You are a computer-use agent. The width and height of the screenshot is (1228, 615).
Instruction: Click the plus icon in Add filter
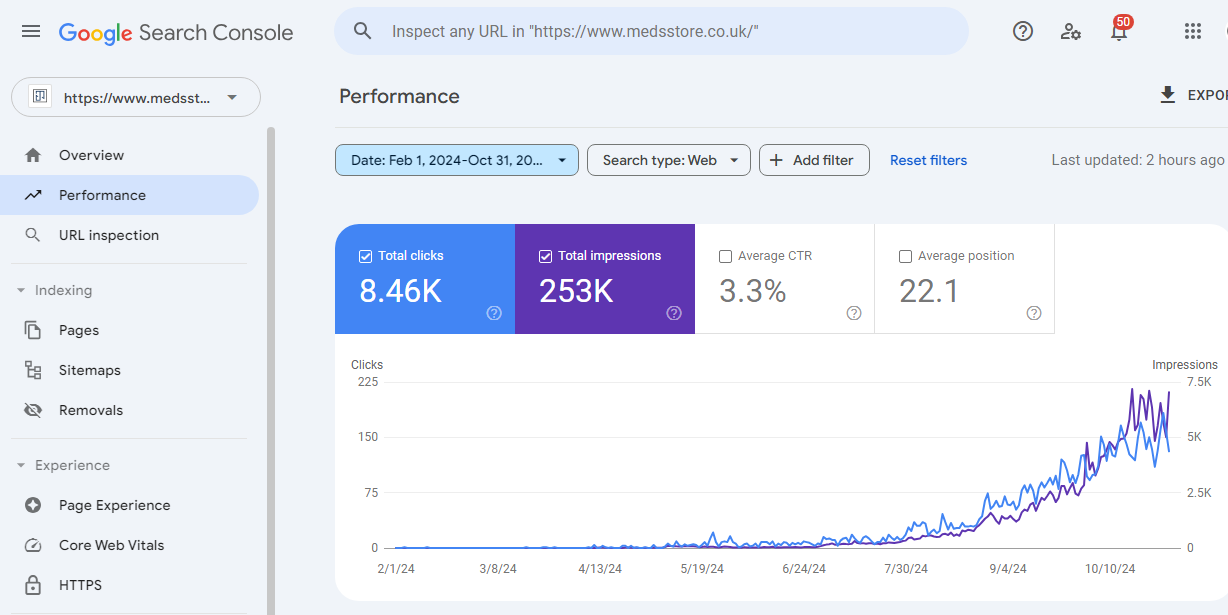[776, 160]
